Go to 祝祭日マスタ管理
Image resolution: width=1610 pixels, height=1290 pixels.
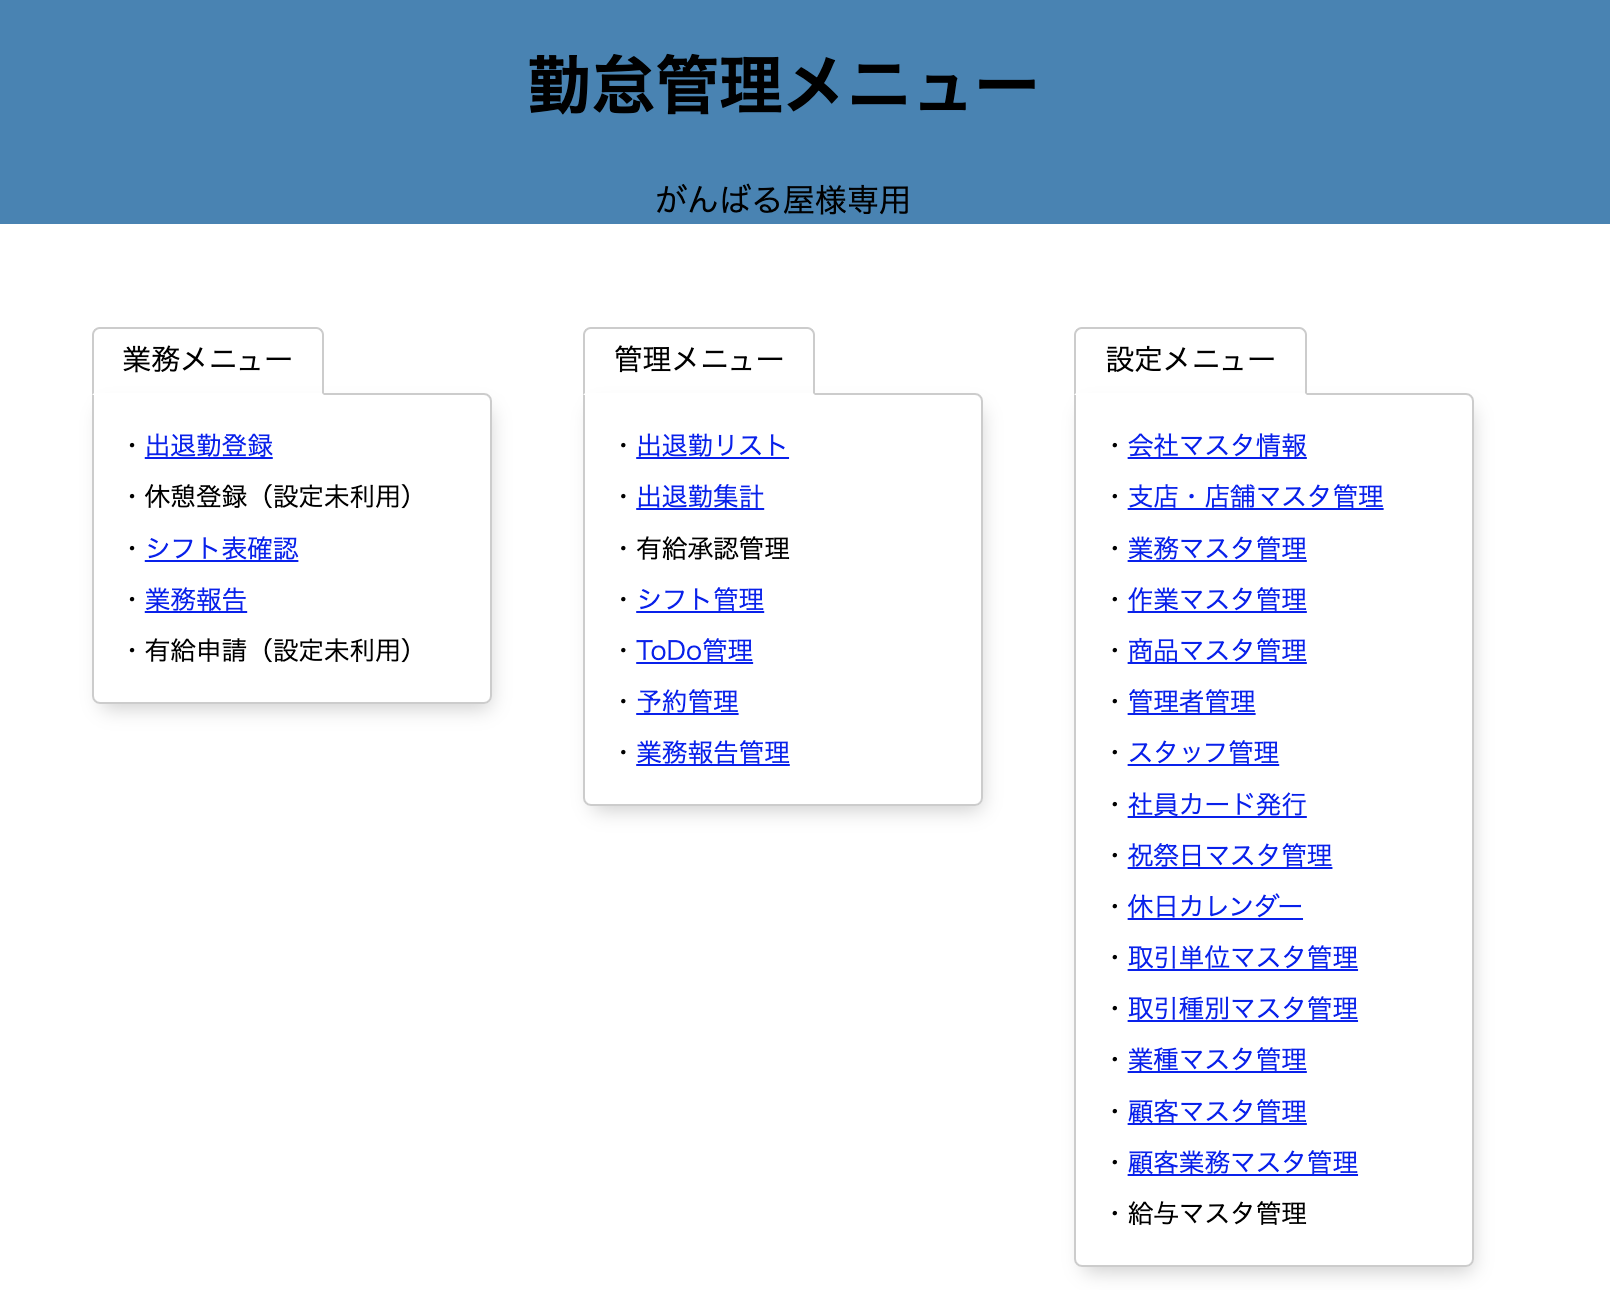[1229, 856]
